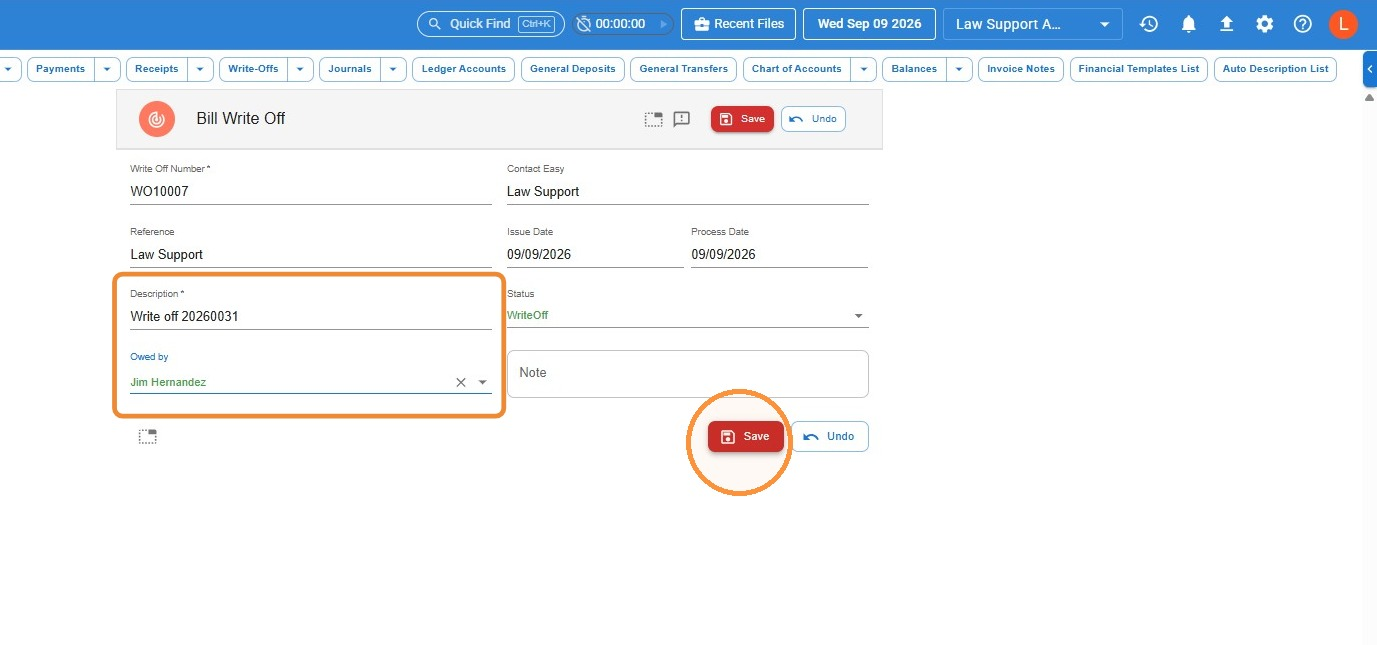Click the bottom Save button

point(746,437)
